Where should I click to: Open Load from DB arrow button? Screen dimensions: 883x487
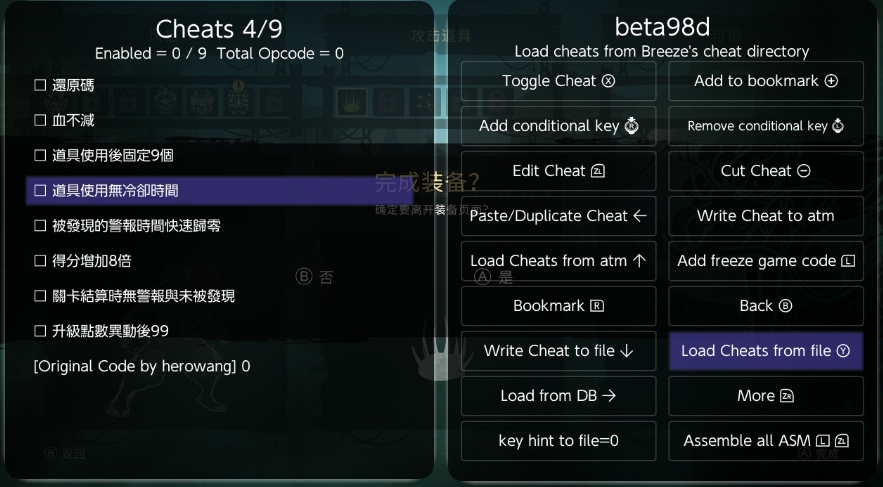coord(558,396)
